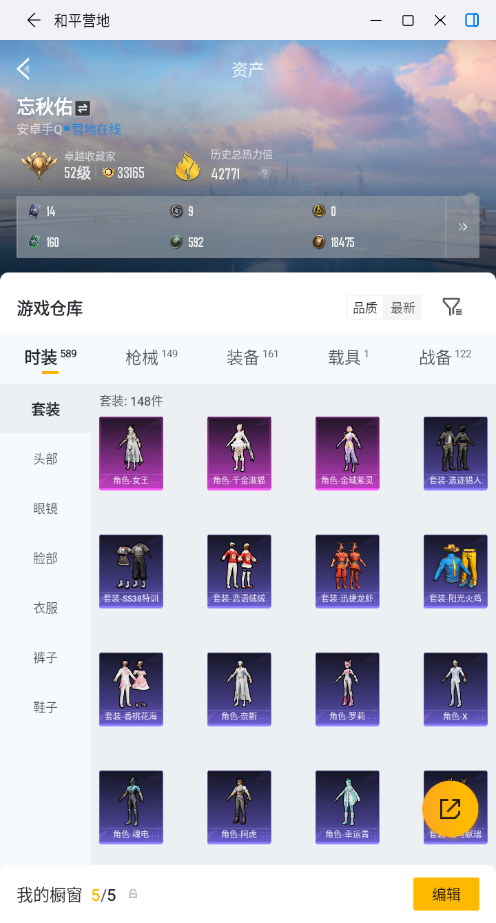
Task: Switch to the 载具 tab
Action: 348,357
